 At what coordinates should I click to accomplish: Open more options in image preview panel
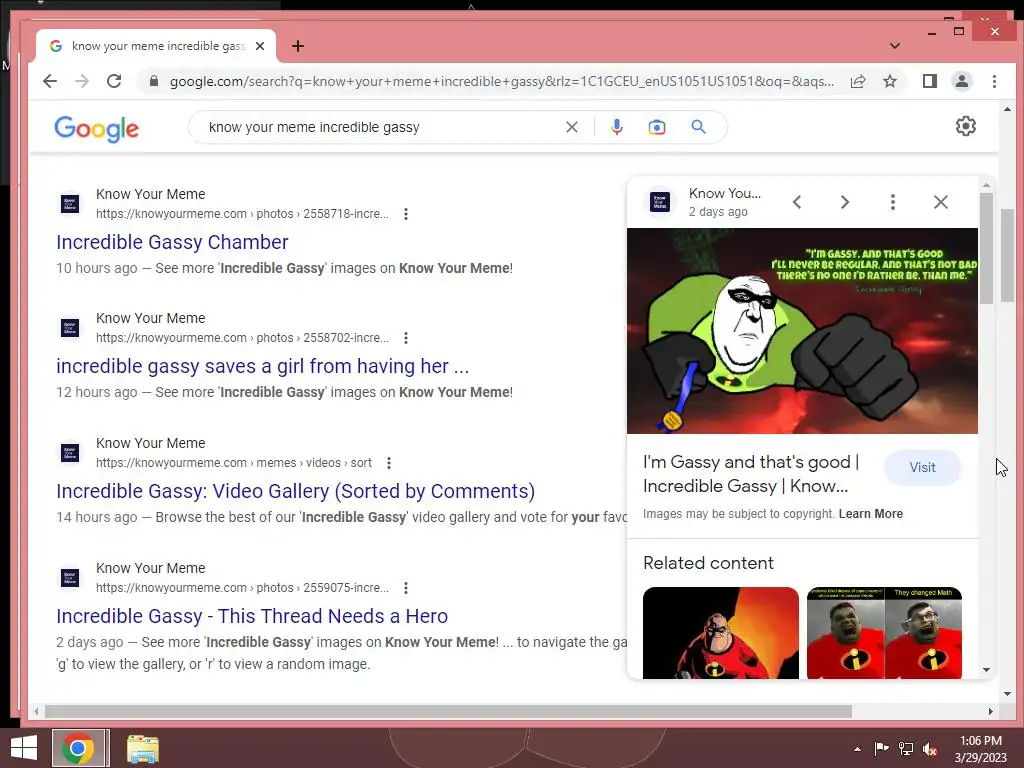pos(893,202)
